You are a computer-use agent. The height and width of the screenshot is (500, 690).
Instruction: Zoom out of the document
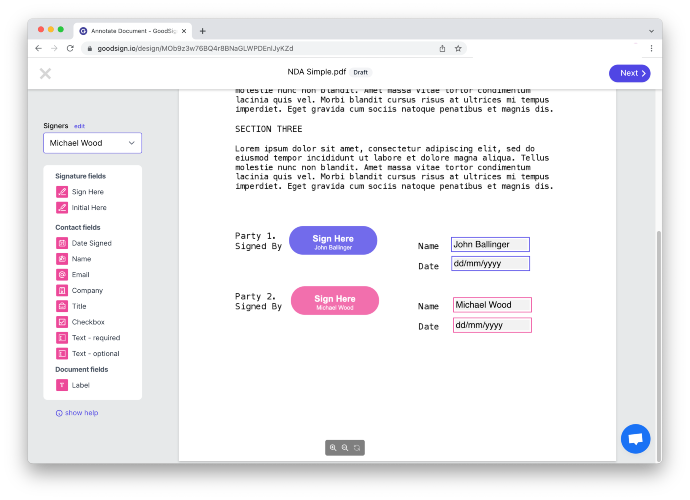[345, 448]
